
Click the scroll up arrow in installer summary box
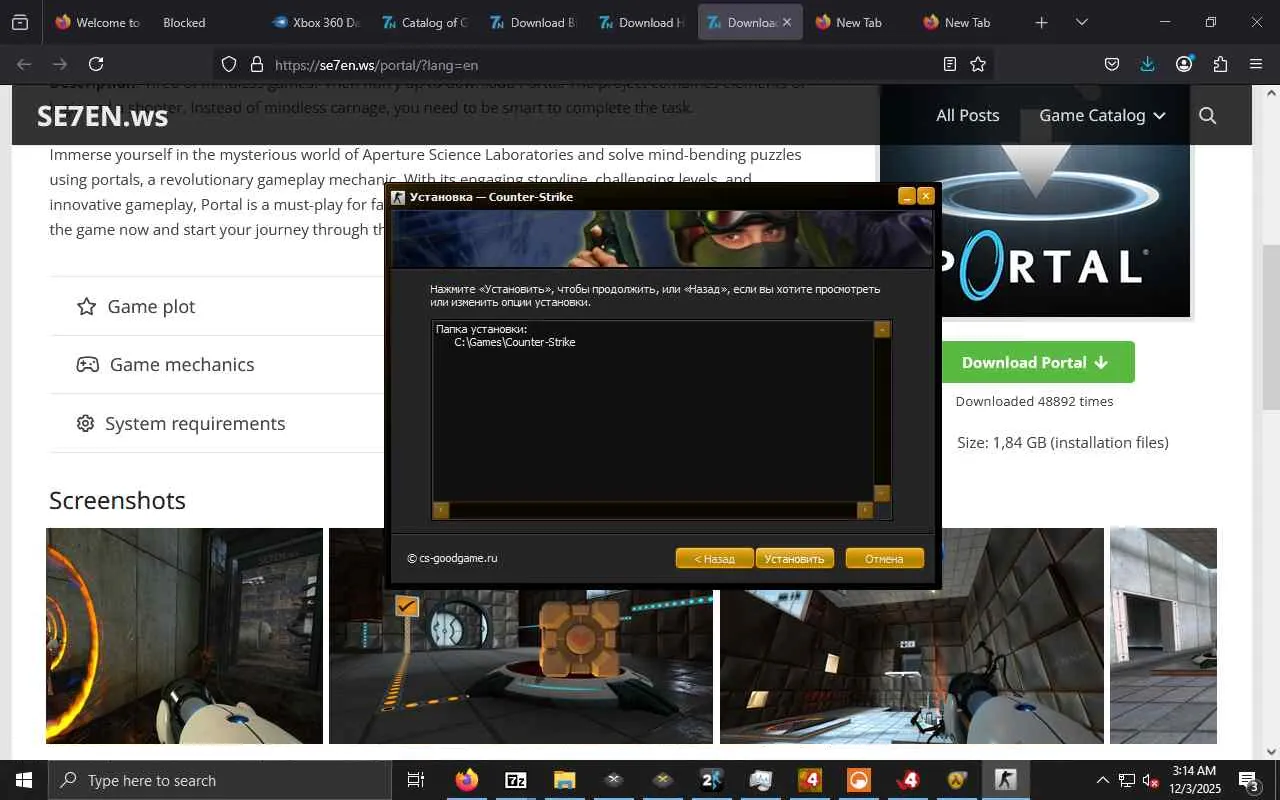tap(882, 329)
